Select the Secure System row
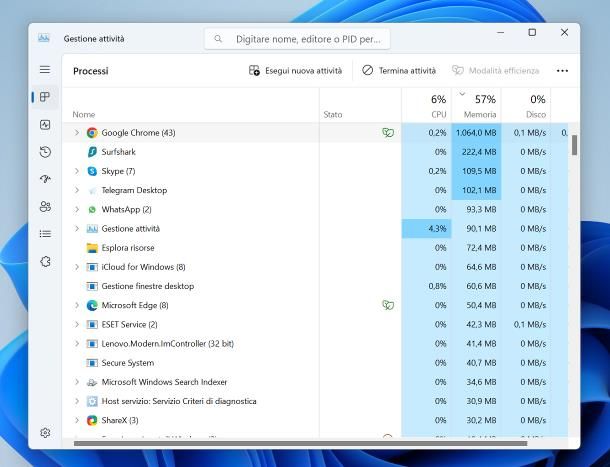 click(x=315, y=363)
